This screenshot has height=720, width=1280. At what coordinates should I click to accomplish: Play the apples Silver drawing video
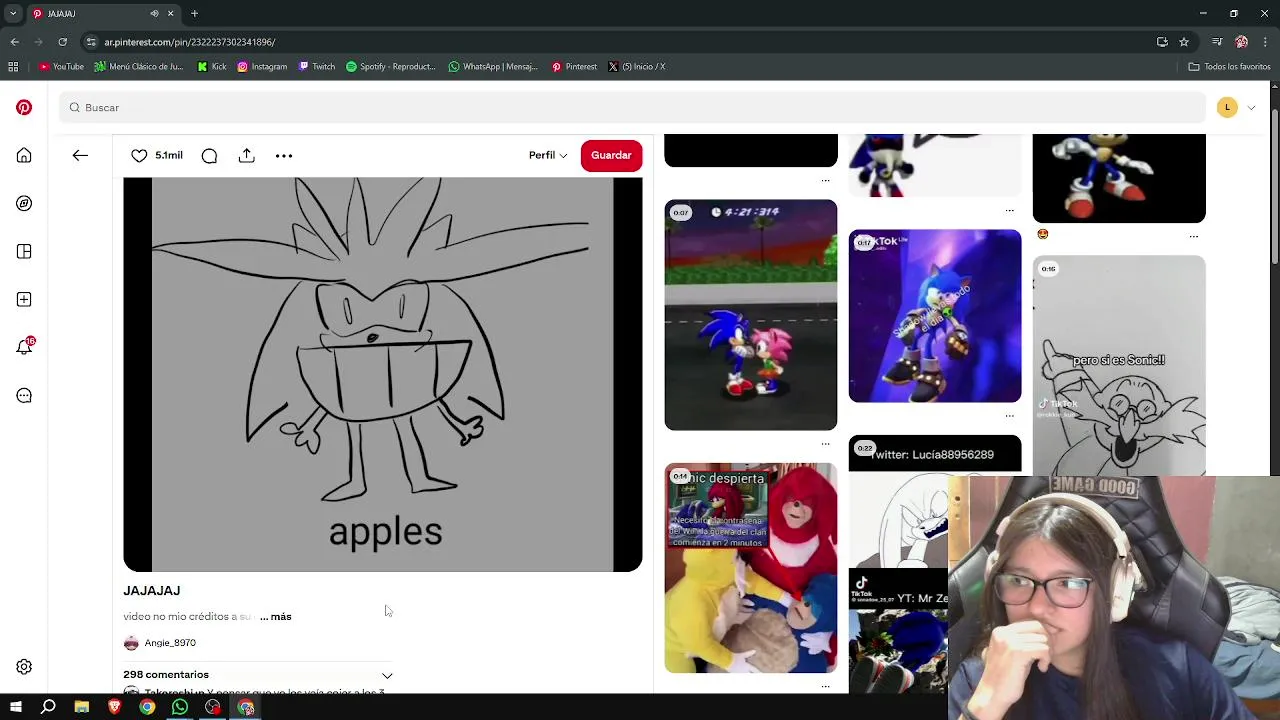click(383, 374)
